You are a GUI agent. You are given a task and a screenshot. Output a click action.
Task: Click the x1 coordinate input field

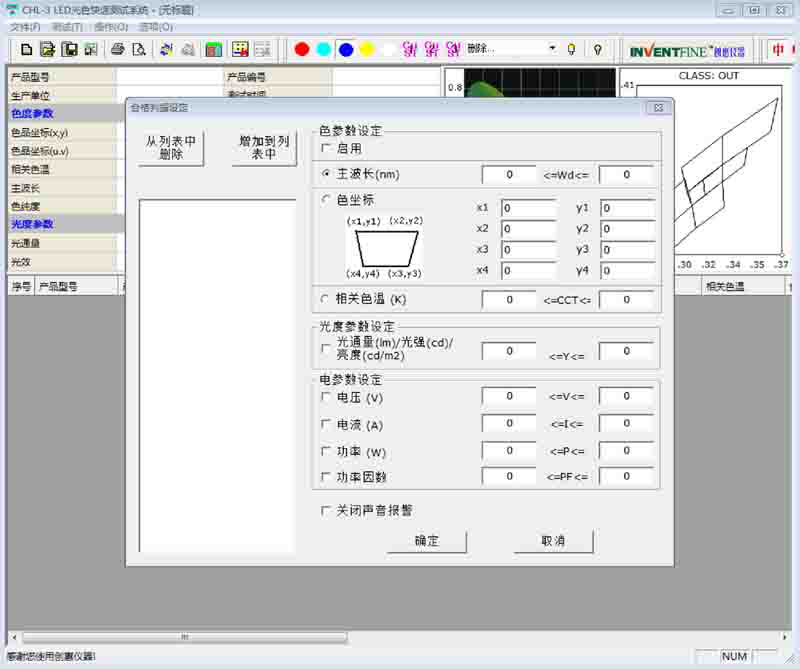tap(528, 208)
